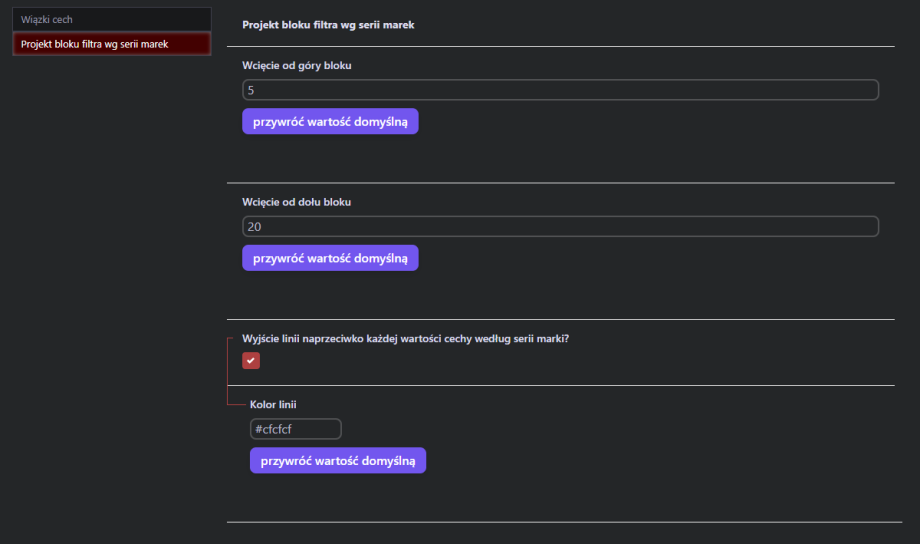Click the divider under the page heading
The height and width of the screenshot is (544, 920).
coord(560,46)
